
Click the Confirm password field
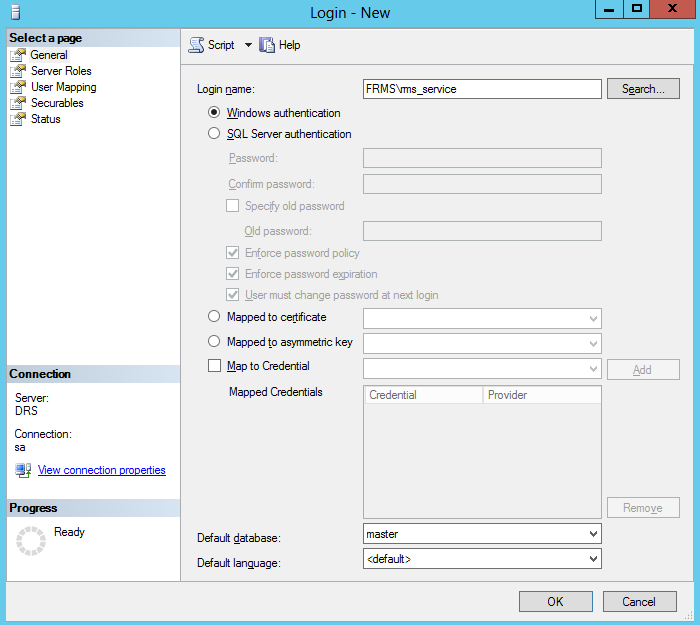[482, 184]
